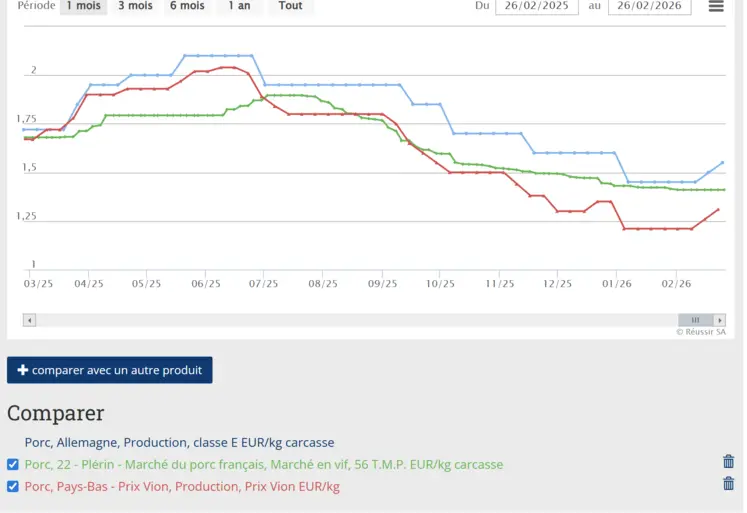Click the scrollbar right arrow
This screenshot has width=747, height=513.
[x=720, y=320]
